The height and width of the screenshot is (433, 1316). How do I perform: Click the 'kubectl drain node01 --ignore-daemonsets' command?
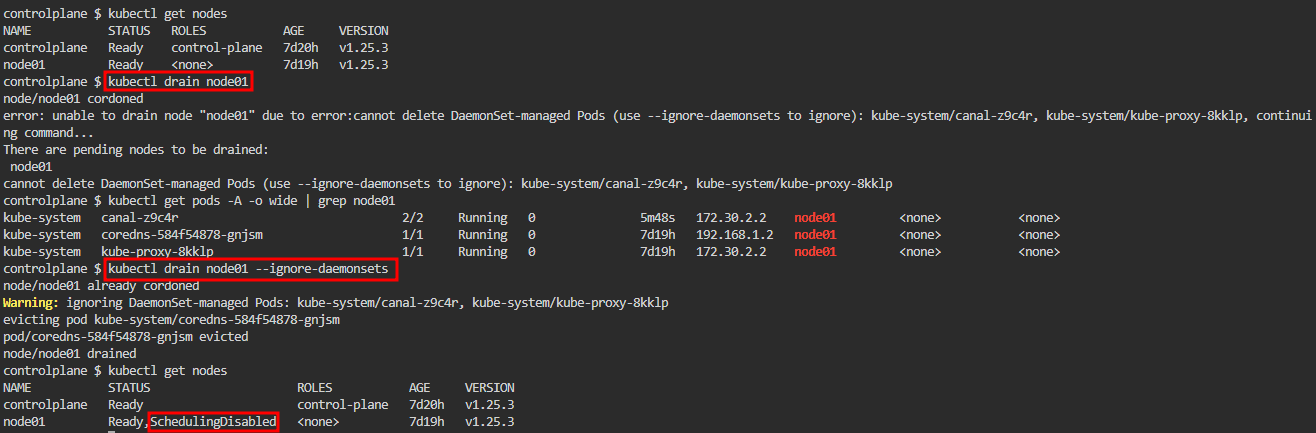[250, 269]
